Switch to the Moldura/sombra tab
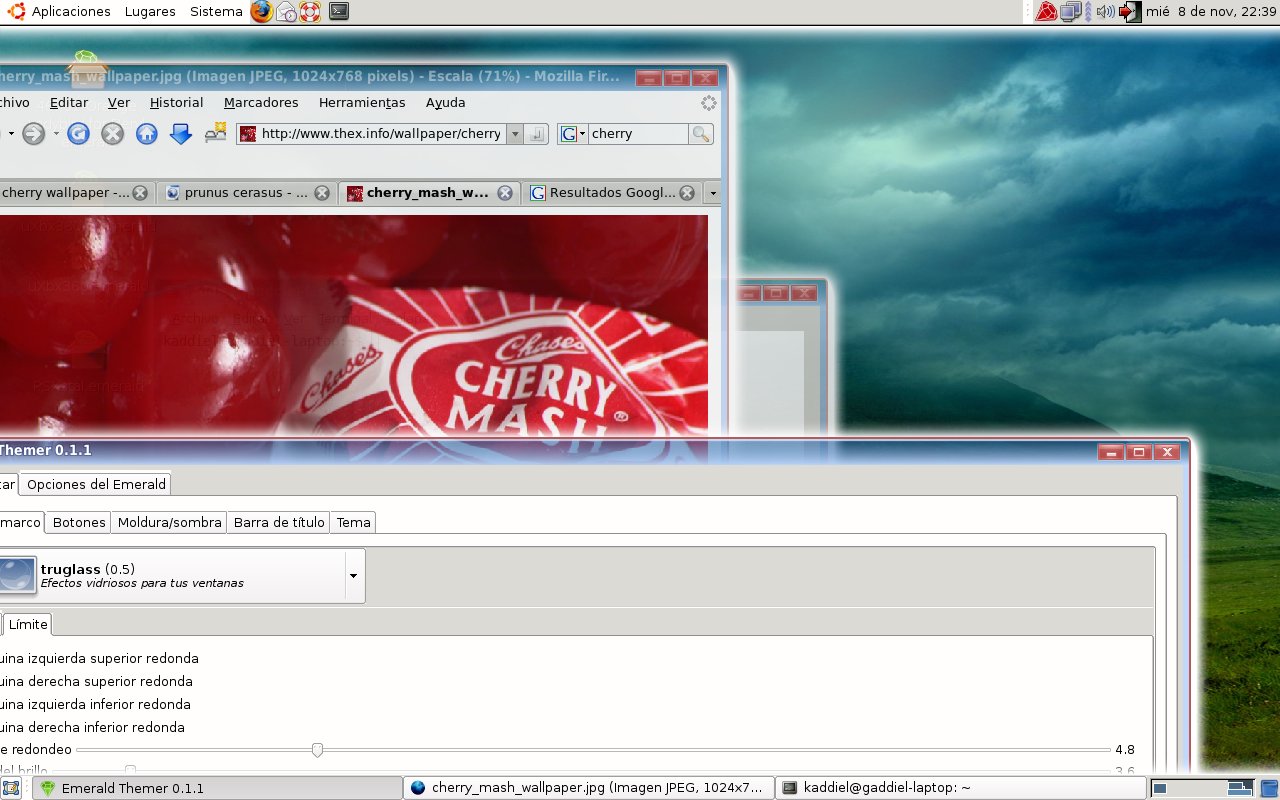The image size is (1280, 800). 169,522
